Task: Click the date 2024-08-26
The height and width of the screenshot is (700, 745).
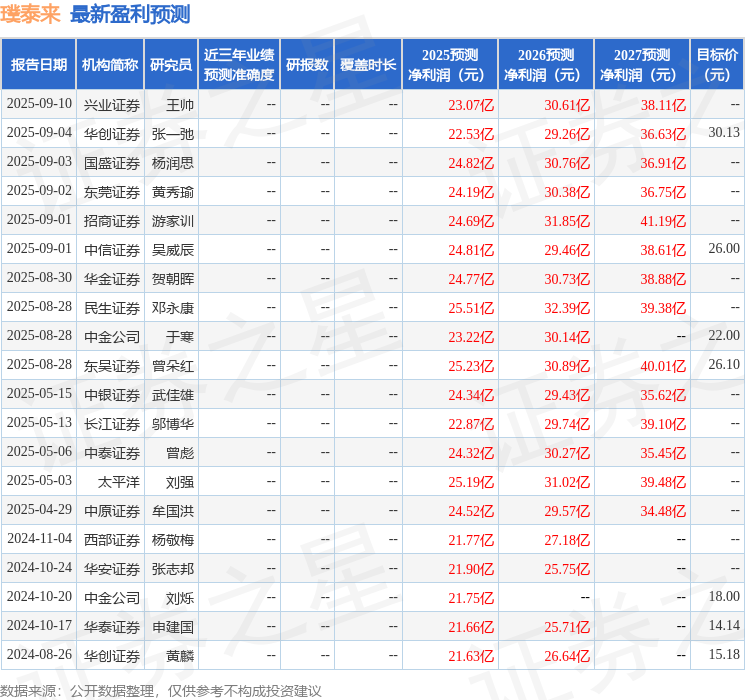Action: click(39, 654)
